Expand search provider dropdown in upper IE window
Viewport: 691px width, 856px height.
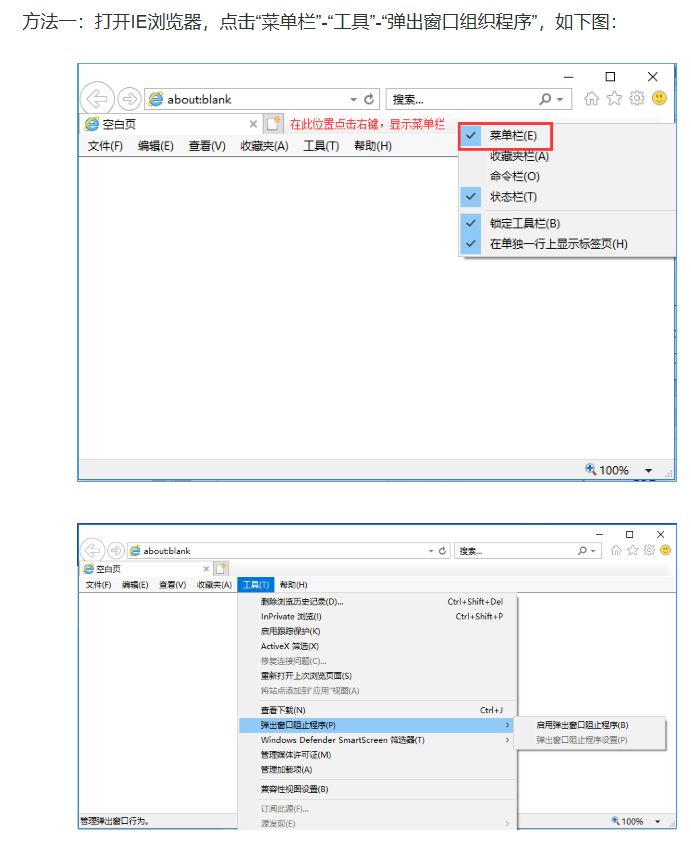pyautogui.click(x=560, y=99)
